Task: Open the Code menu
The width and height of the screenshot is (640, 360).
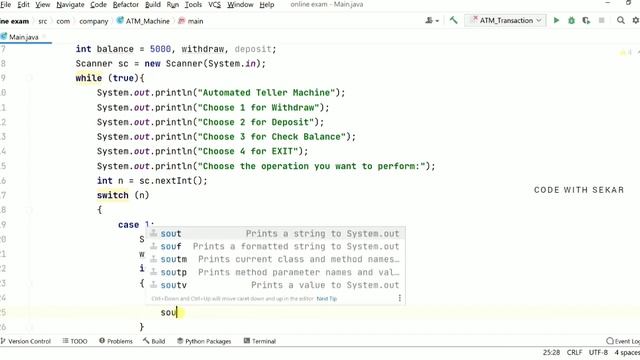Action: click(x=98, y=4)
